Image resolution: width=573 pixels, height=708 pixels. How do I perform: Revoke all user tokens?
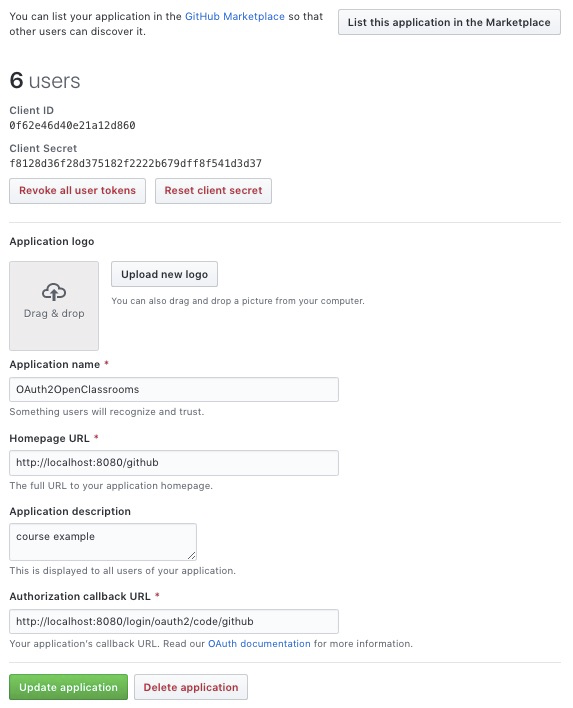point(77,191)
